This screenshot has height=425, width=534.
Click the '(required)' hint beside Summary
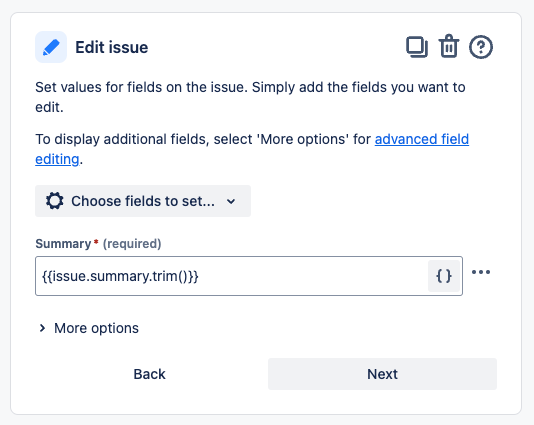(x=132, y=244)
